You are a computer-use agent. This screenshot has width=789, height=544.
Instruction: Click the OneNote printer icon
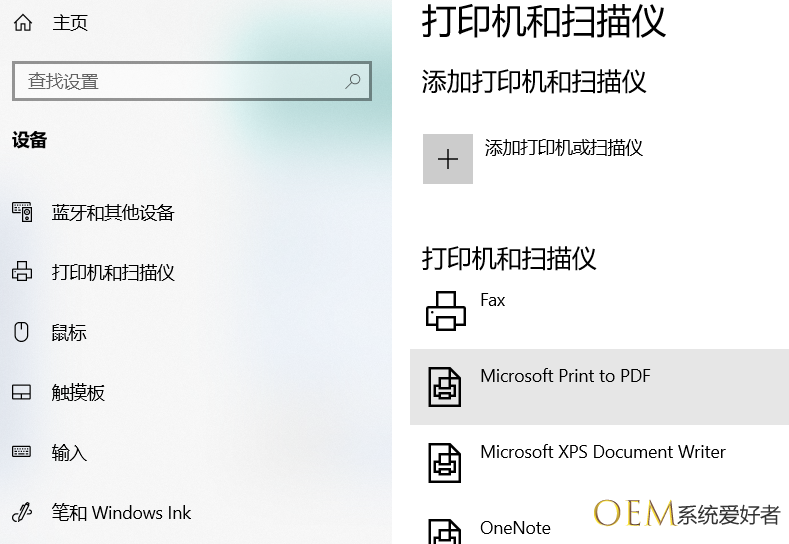tap(446, 531)
